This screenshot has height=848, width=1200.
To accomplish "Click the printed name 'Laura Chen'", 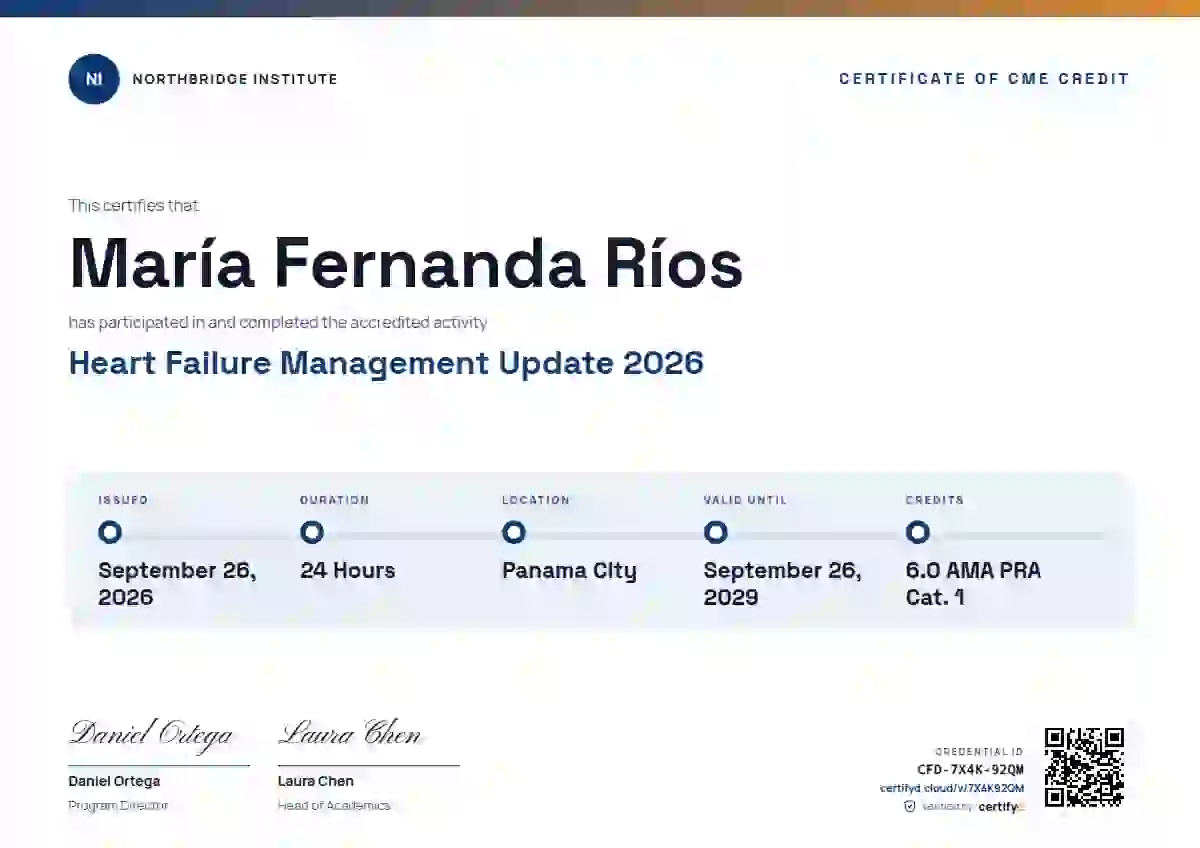I will pyautogui.click(x=316, y=781).
